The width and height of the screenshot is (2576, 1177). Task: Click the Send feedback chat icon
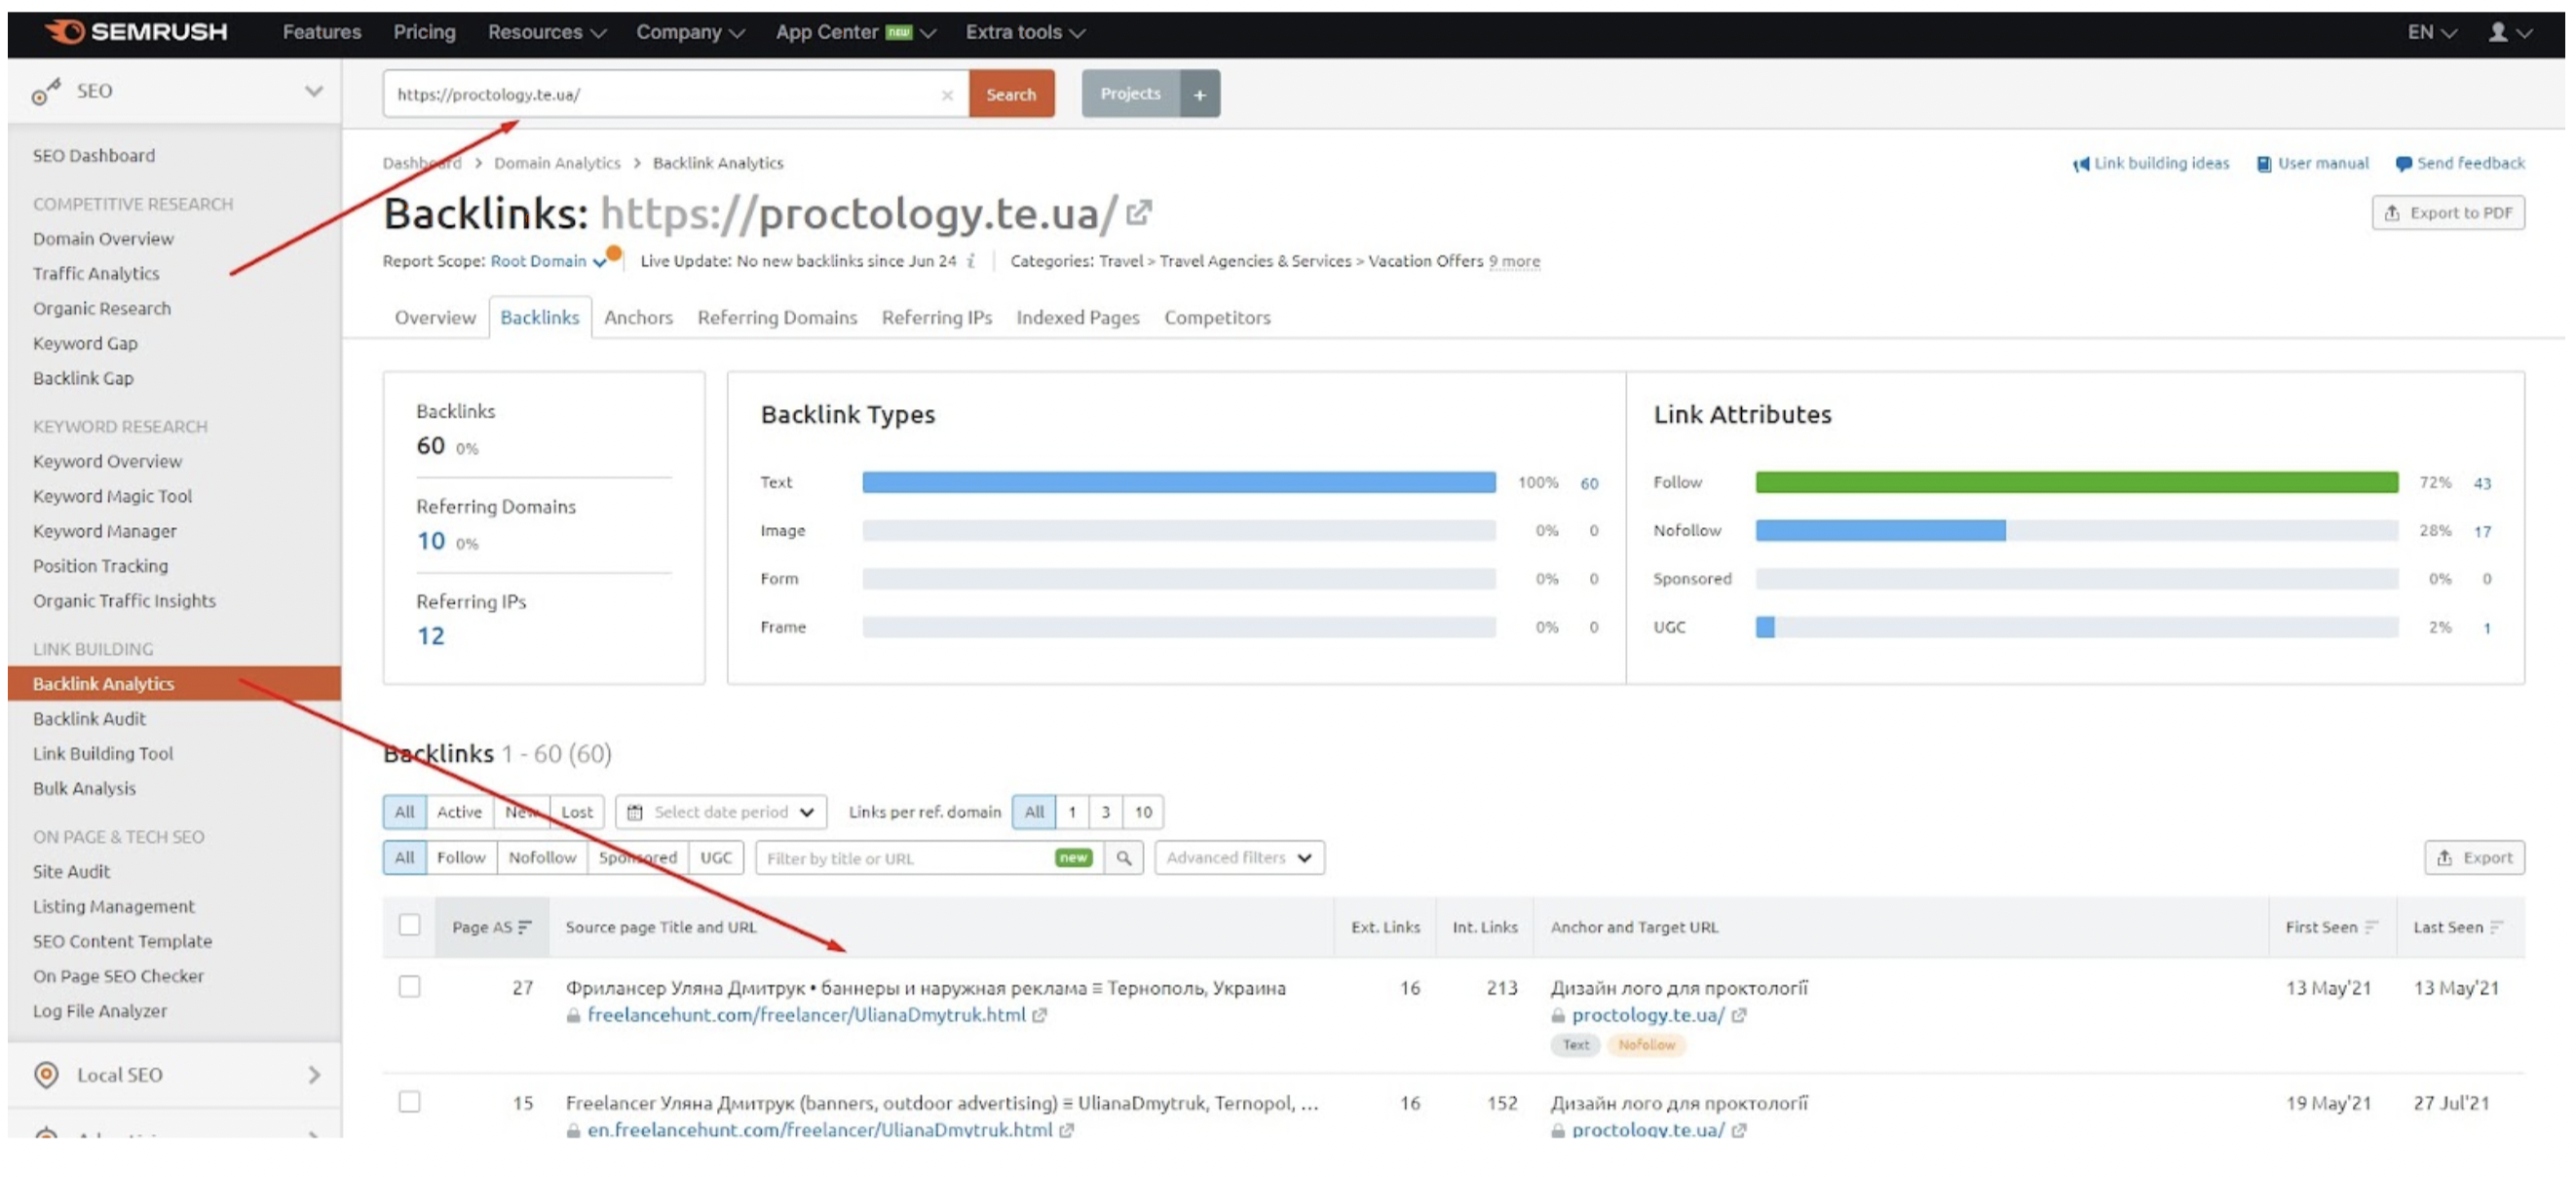pos(2403,164)
